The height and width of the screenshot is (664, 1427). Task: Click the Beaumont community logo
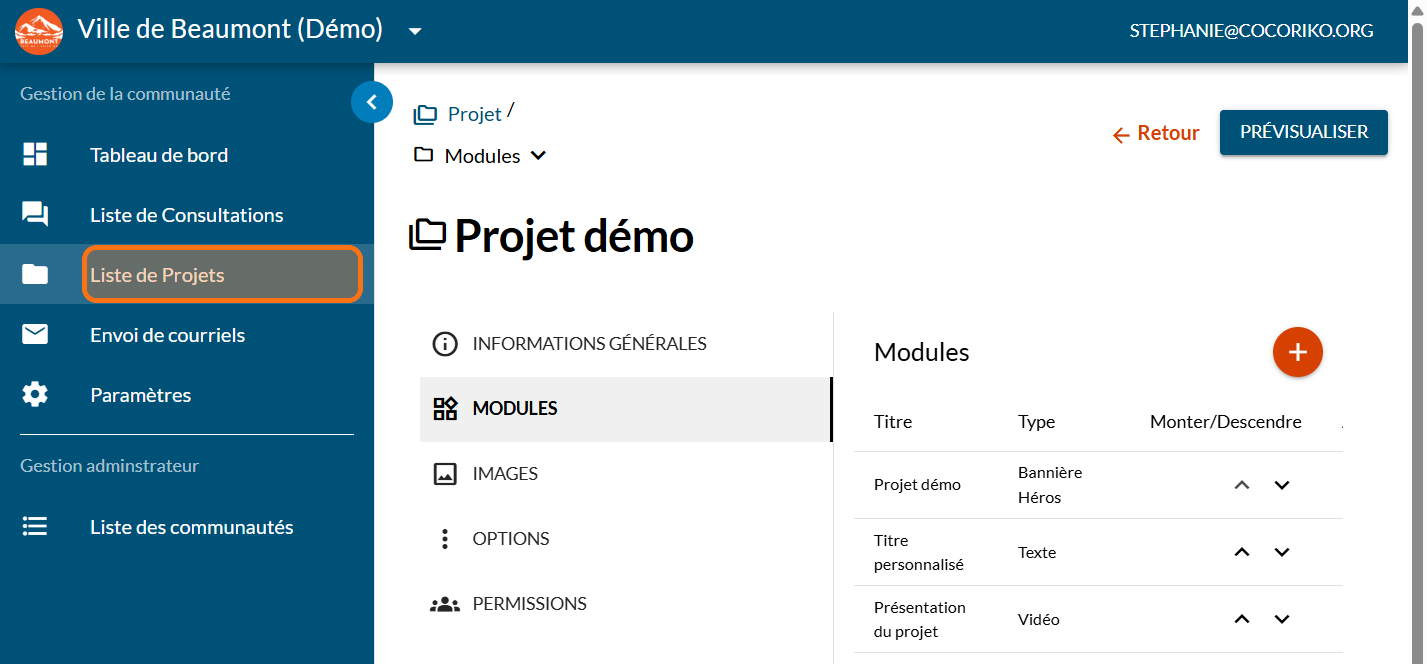tap(39, 31)
